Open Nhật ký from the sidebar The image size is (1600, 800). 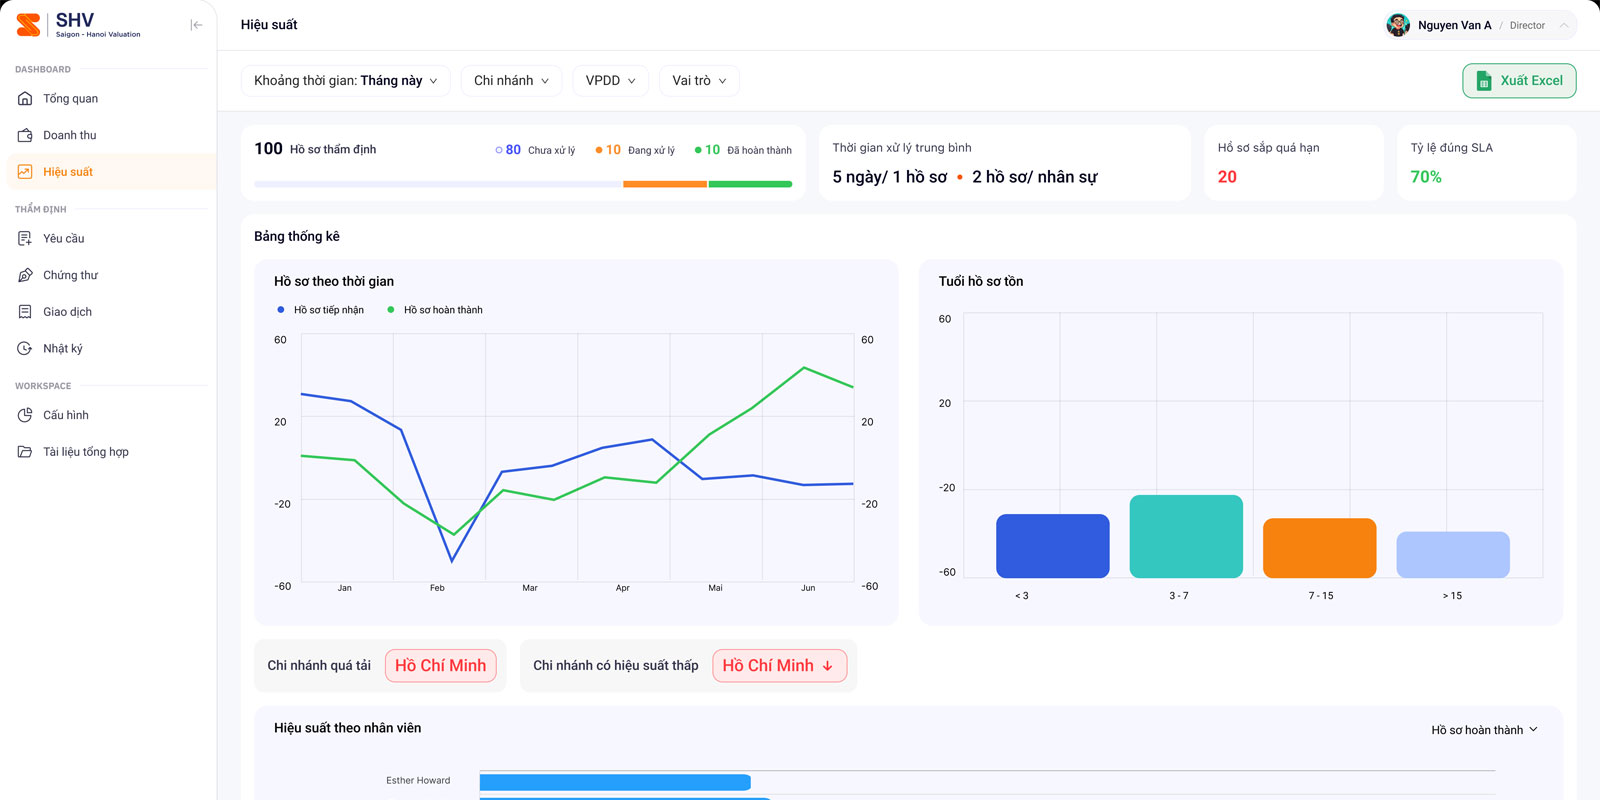(x=111, y=348)
